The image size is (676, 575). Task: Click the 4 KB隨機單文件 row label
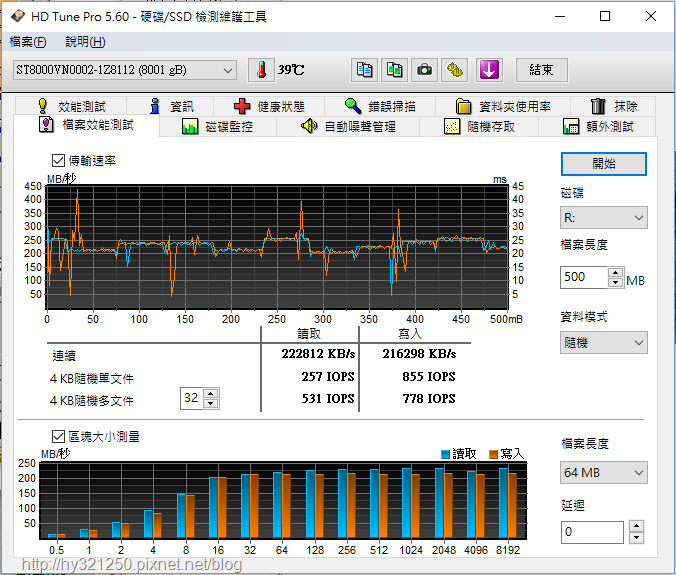tap(92, 379)
